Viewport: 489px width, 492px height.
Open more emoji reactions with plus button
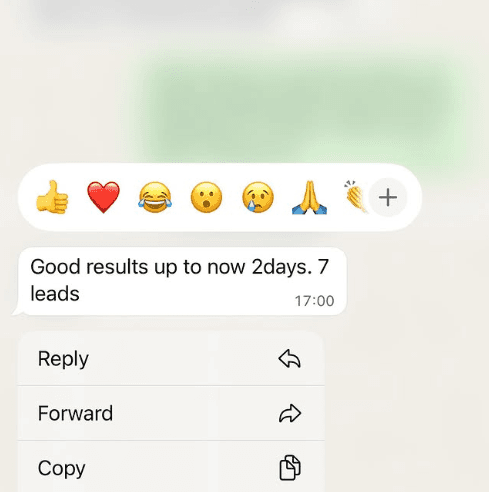(x=388, y=197)
